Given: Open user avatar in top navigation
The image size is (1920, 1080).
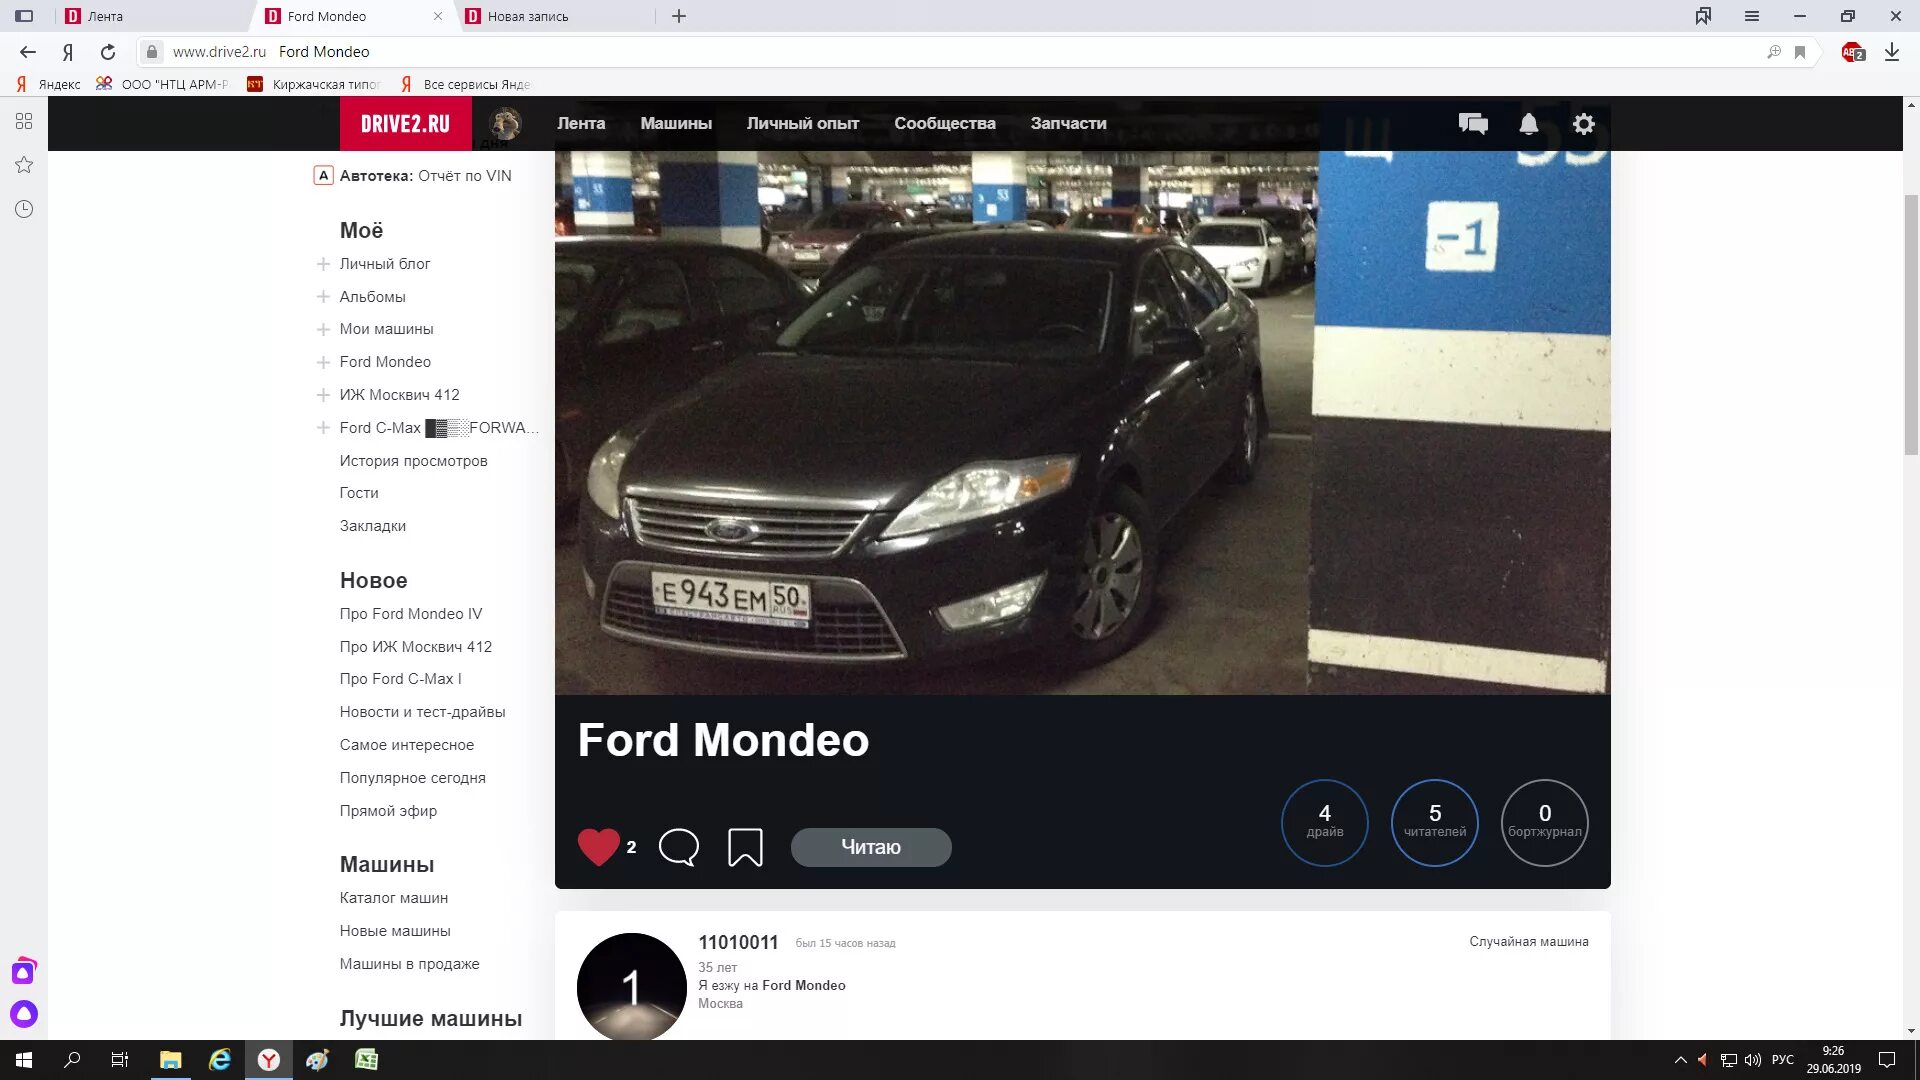Looking at the screenshot, I should coord(505,124).
